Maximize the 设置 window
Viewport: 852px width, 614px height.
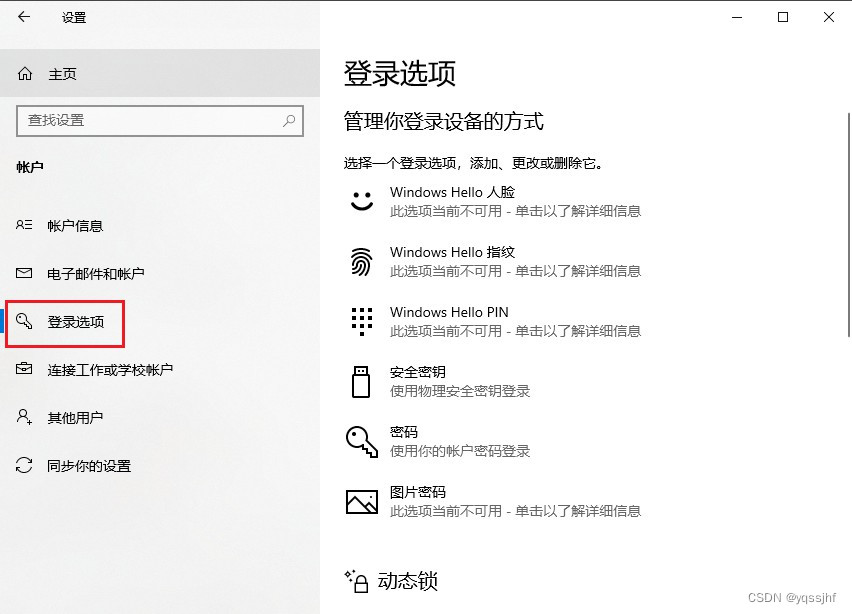click(x=783, y=17)
